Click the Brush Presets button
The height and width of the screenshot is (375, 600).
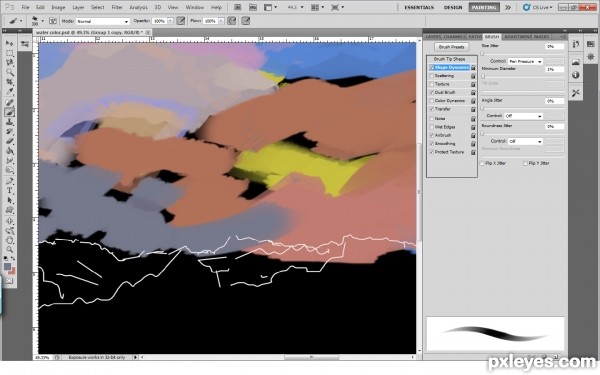(x=452, y=47)
